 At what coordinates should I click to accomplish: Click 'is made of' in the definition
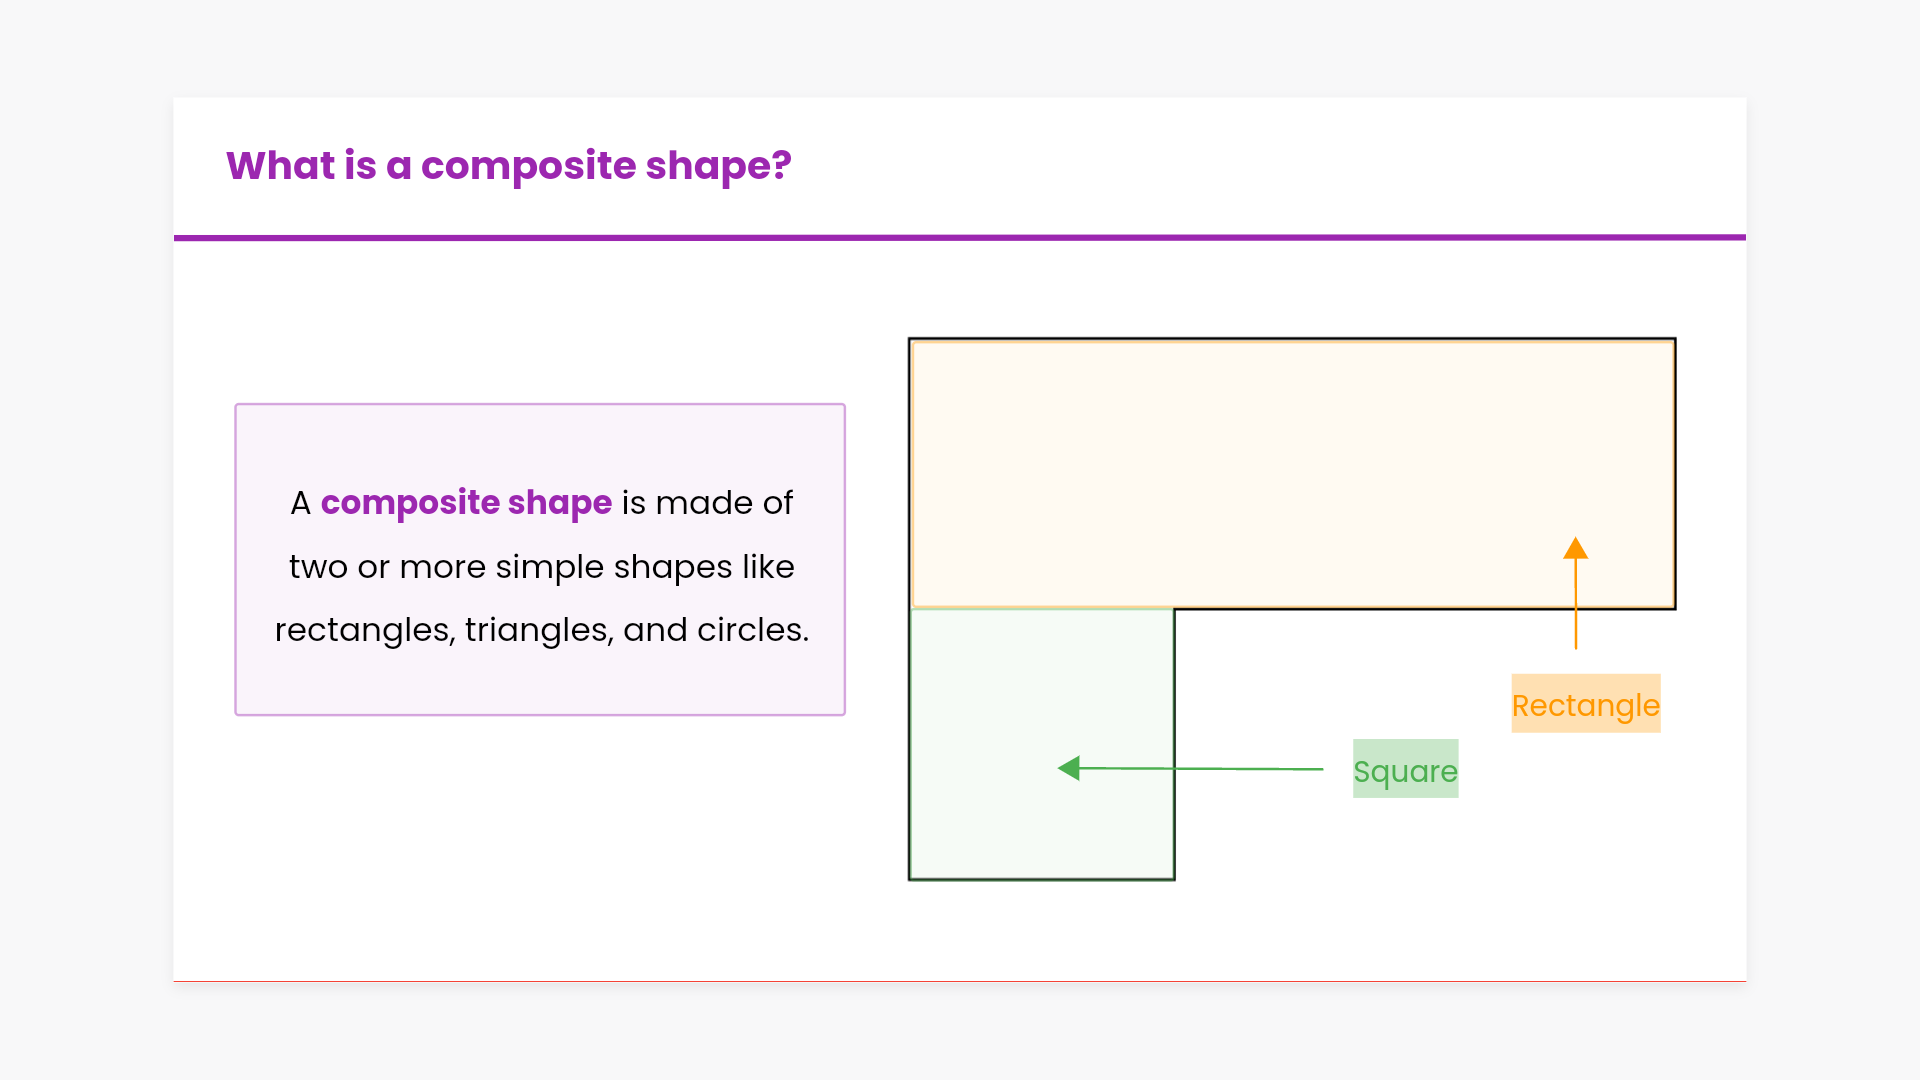707,502
